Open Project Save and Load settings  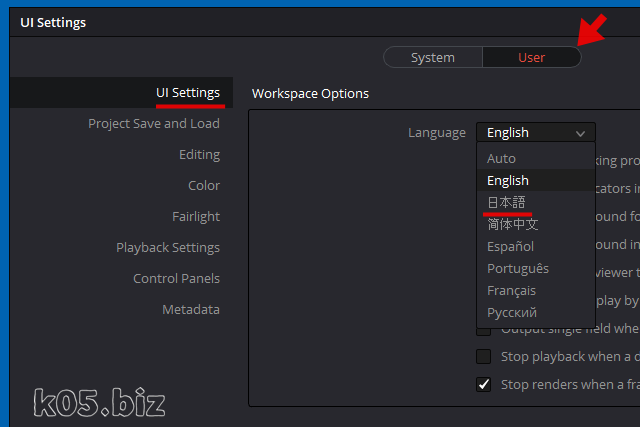point(153,124)
